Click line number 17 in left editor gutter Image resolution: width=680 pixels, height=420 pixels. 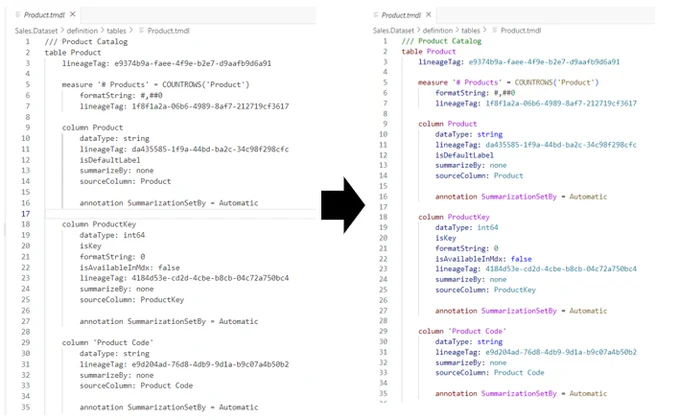point(26,213)
